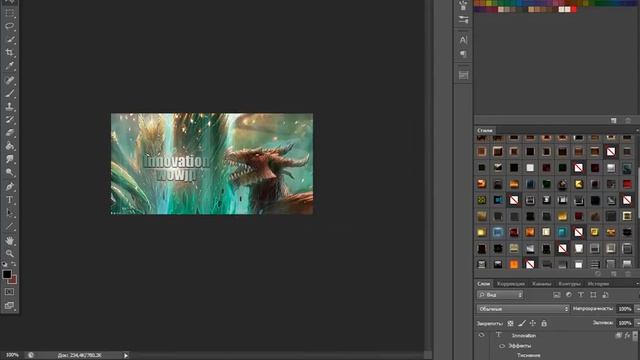Viewport: 640px width, 360px height.
Task: Open the Character panel icon
Action: 463,40
